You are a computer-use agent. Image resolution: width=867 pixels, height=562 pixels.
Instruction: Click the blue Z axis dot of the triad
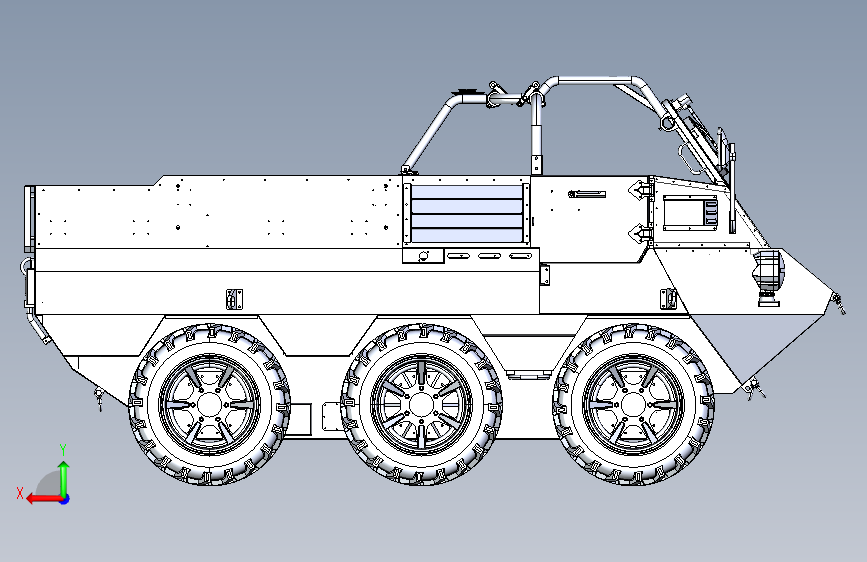click(65, 499)
